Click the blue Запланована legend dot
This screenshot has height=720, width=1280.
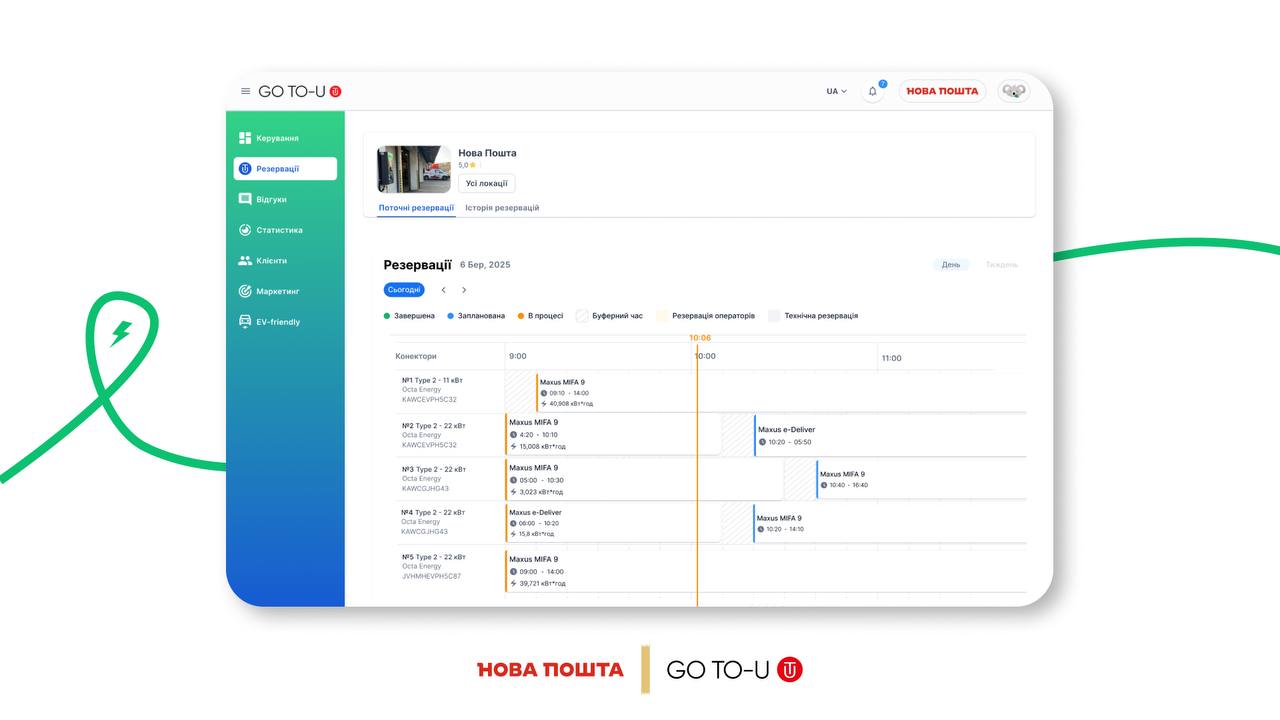click(x=451, y=316)
